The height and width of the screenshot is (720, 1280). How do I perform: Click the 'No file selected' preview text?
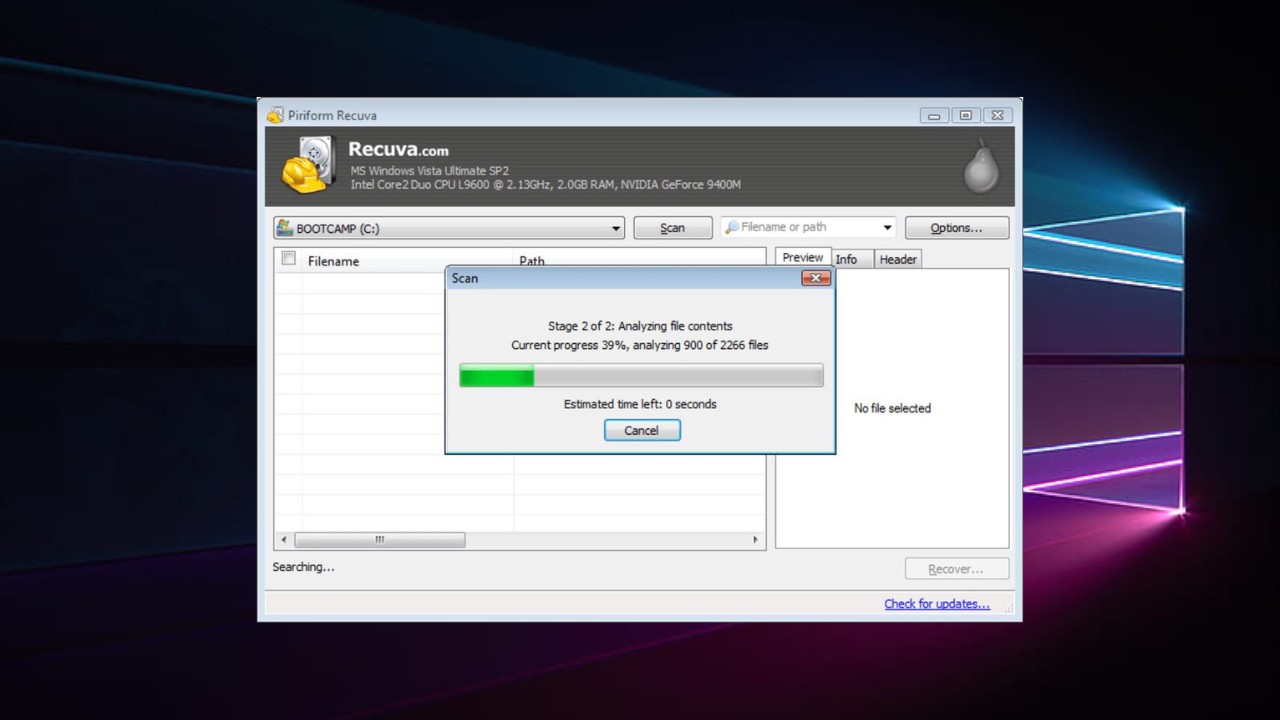tap(892, 408)
